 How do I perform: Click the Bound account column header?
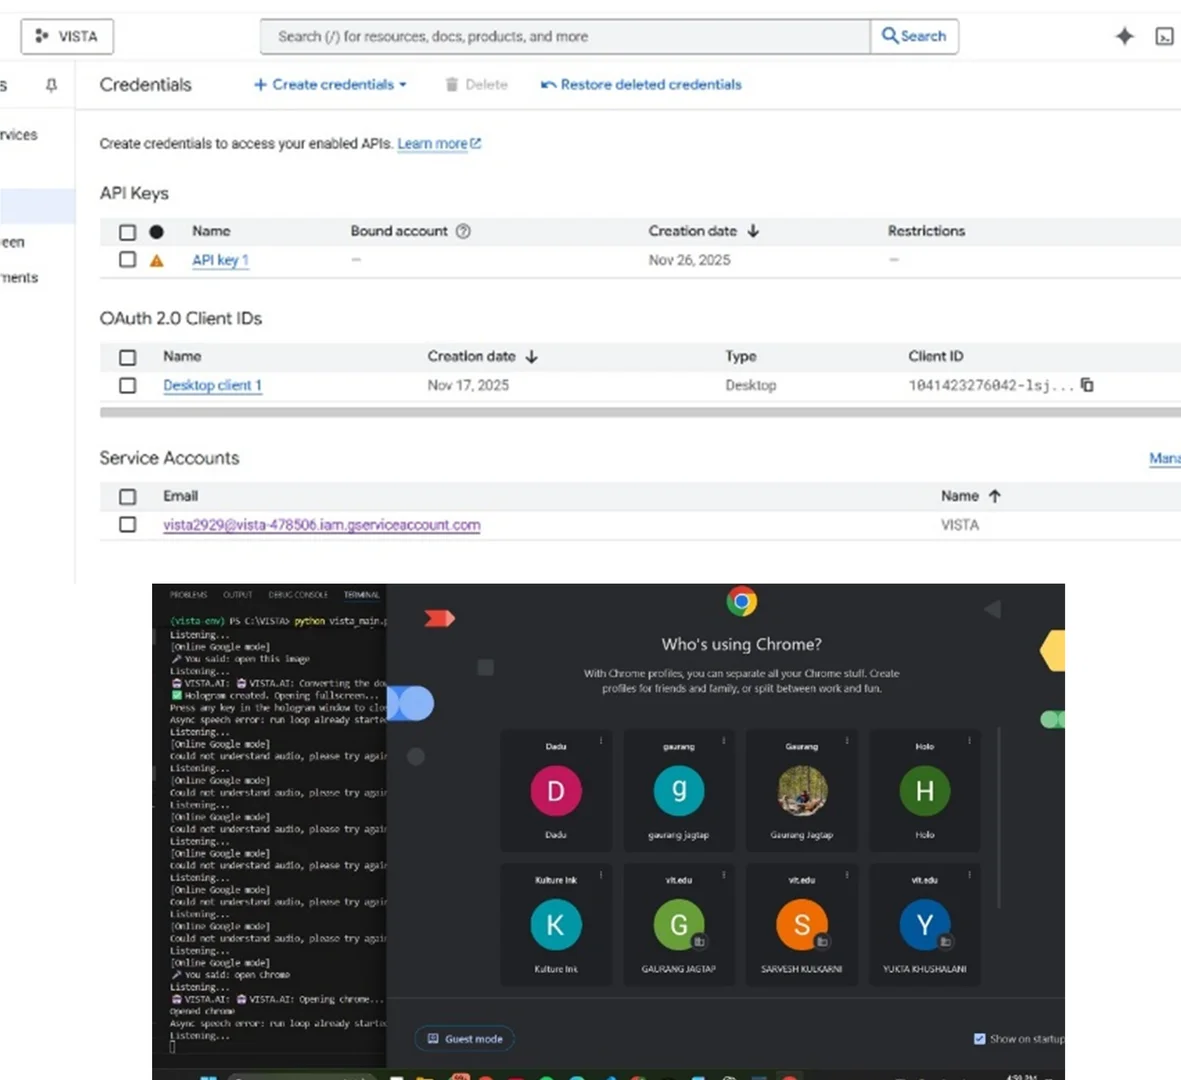click(399, 231)
